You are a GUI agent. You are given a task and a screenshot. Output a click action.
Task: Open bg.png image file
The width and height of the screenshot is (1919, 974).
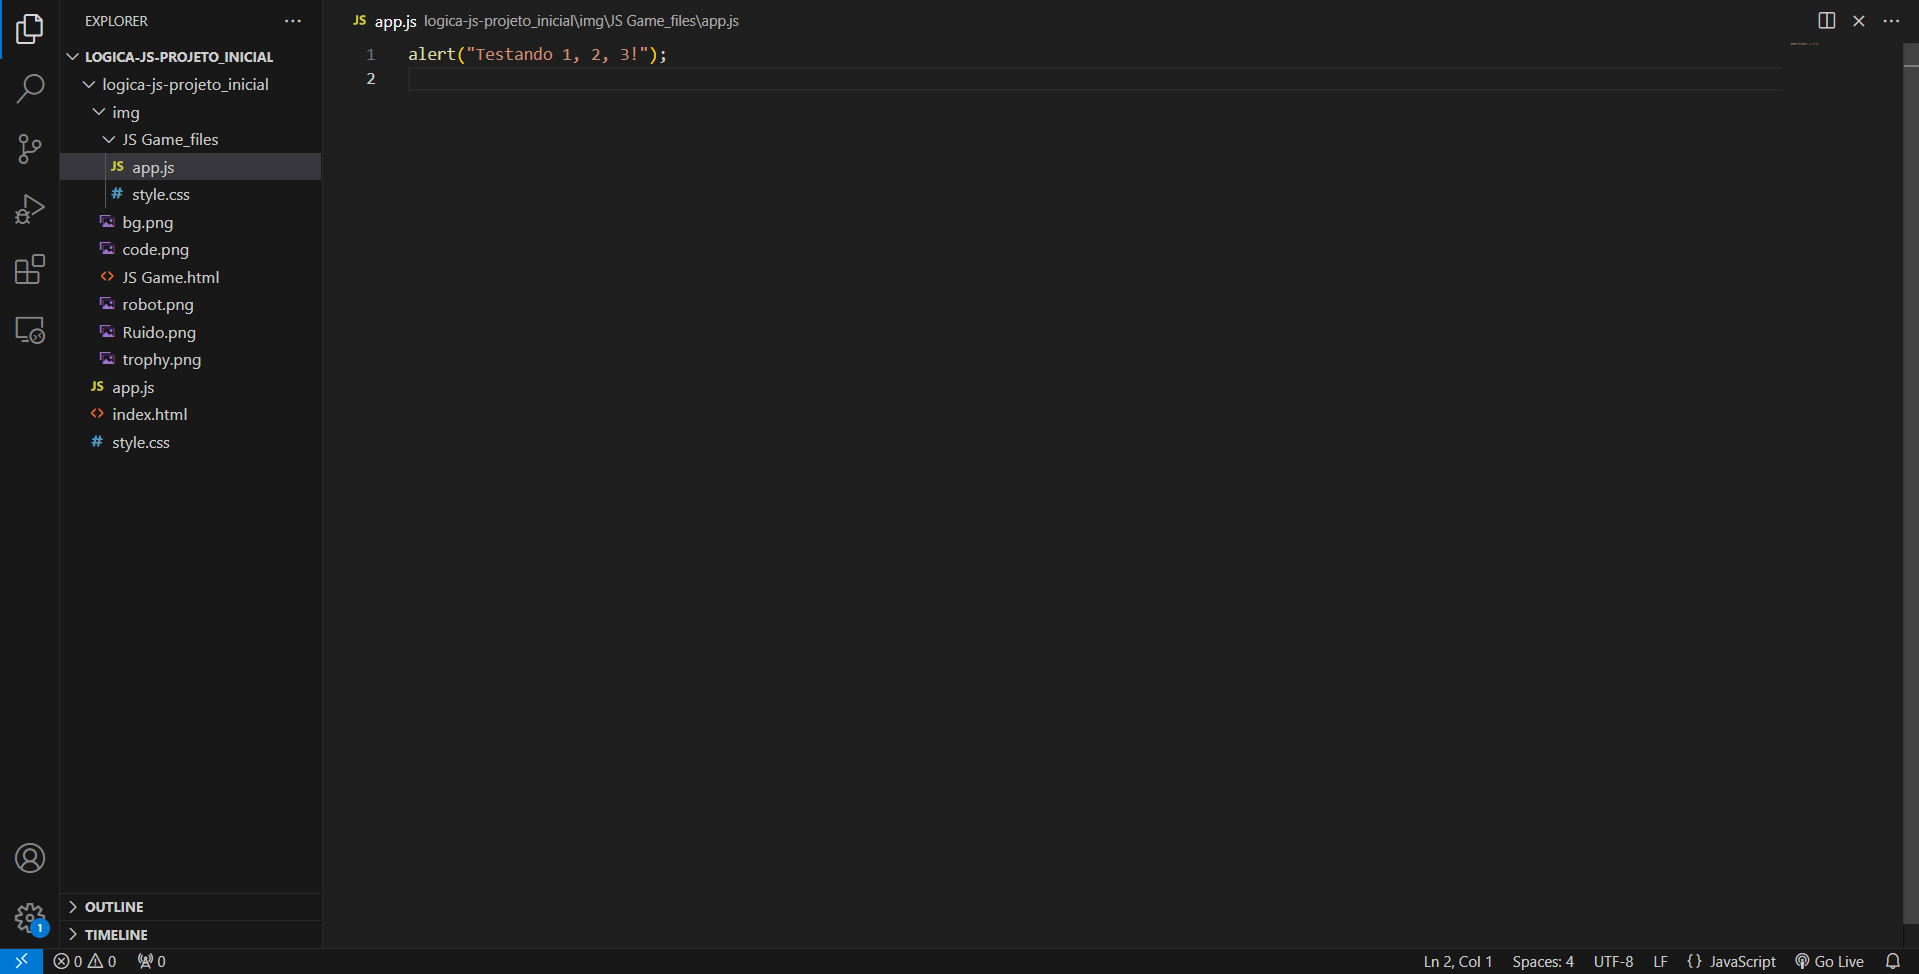click(191, 222)
